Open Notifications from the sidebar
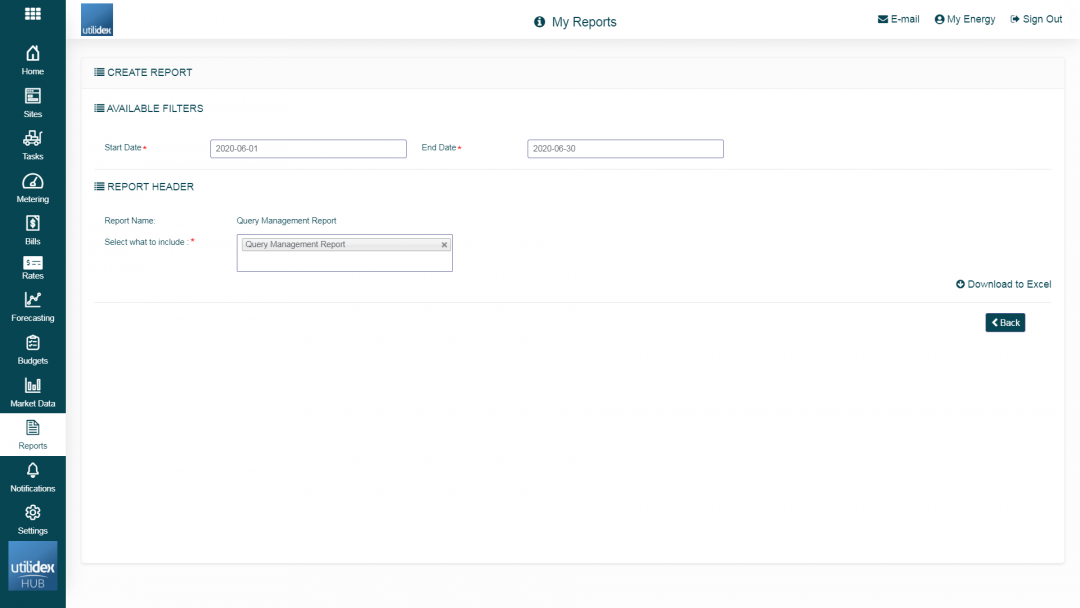 click(x=32, y=479)
